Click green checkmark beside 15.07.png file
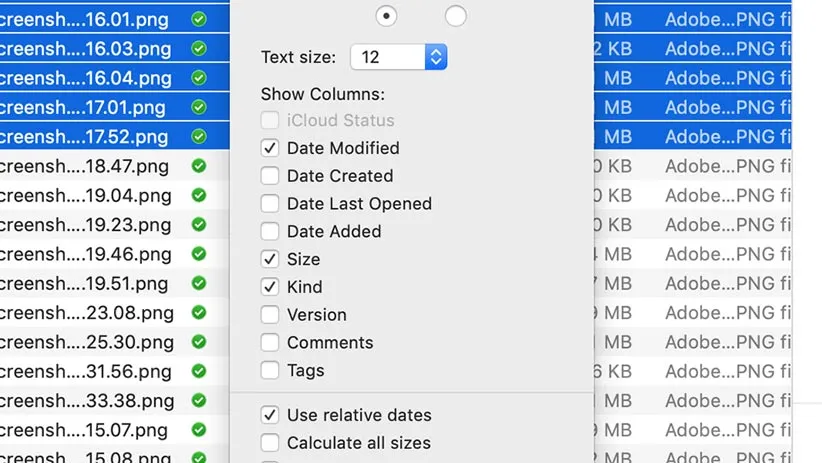Screen dimensions: 822x463 click(199, 431)
